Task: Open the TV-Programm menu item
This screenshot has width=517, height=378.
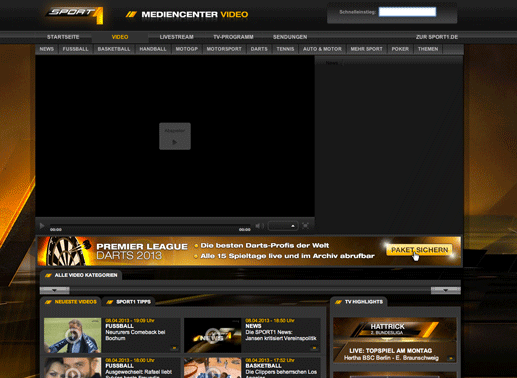Action: (233, 37)
